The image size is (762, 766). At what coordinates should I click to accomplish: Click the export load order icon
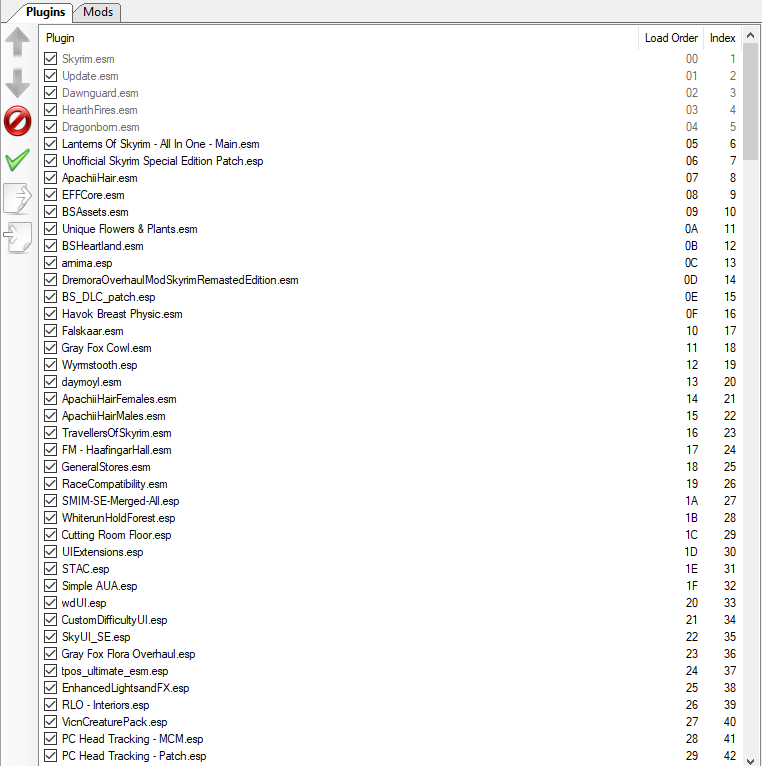[x=18, y=198]
